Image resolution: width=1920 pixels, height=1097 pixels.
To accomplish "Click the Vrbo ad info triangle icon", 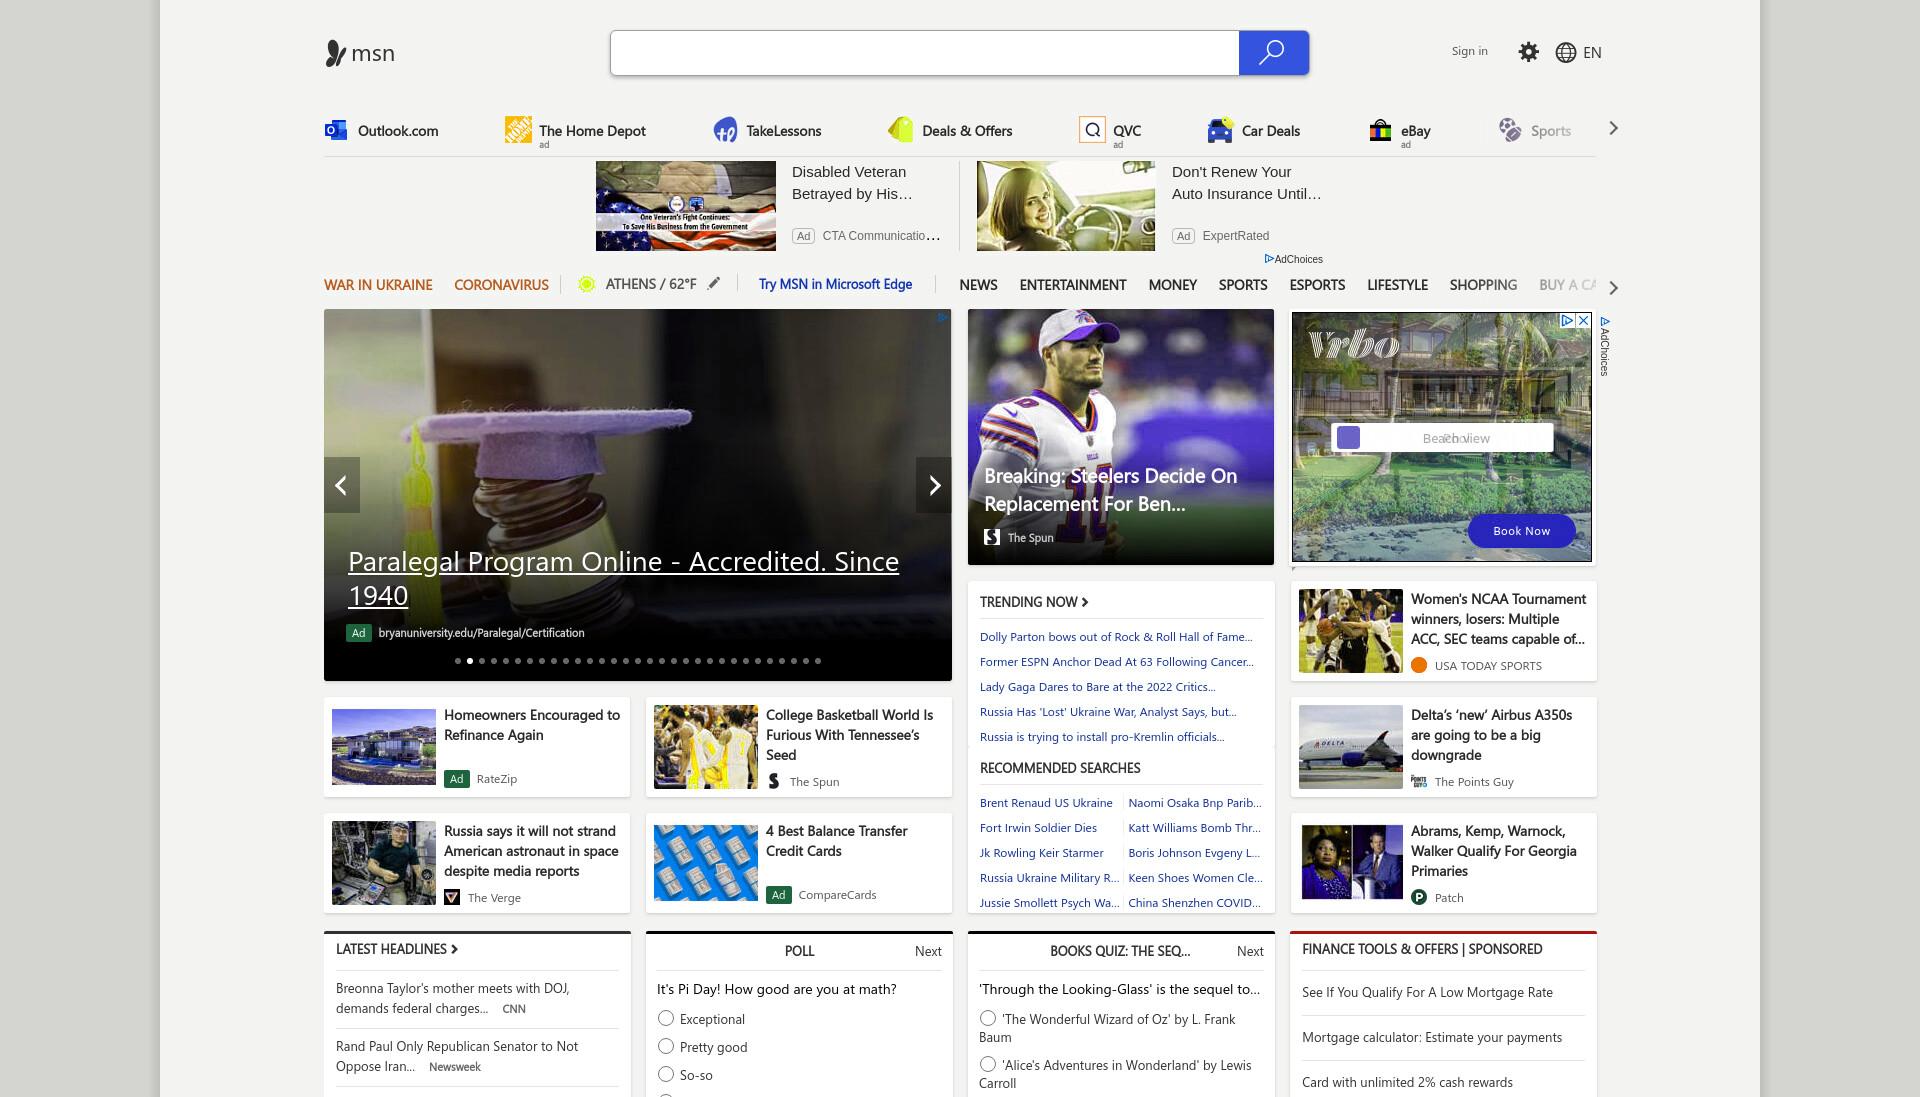I will tap(1568, 321).
